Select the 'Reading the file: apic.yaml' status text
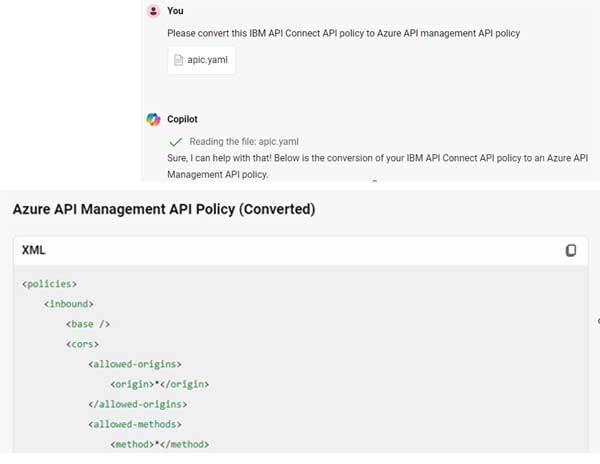600x464 pixels. tap(244, 142)
